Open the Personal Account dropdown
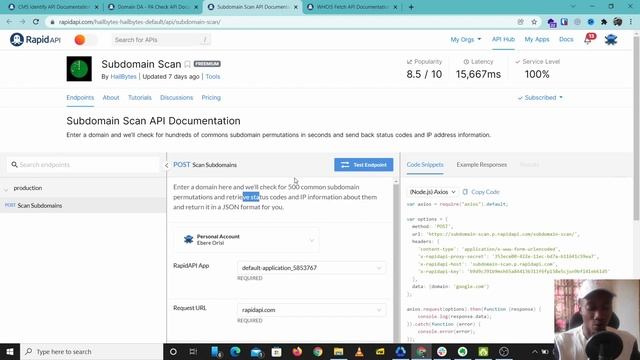The image size is (640, 360). pyautogui.click(x=247, y=240)
